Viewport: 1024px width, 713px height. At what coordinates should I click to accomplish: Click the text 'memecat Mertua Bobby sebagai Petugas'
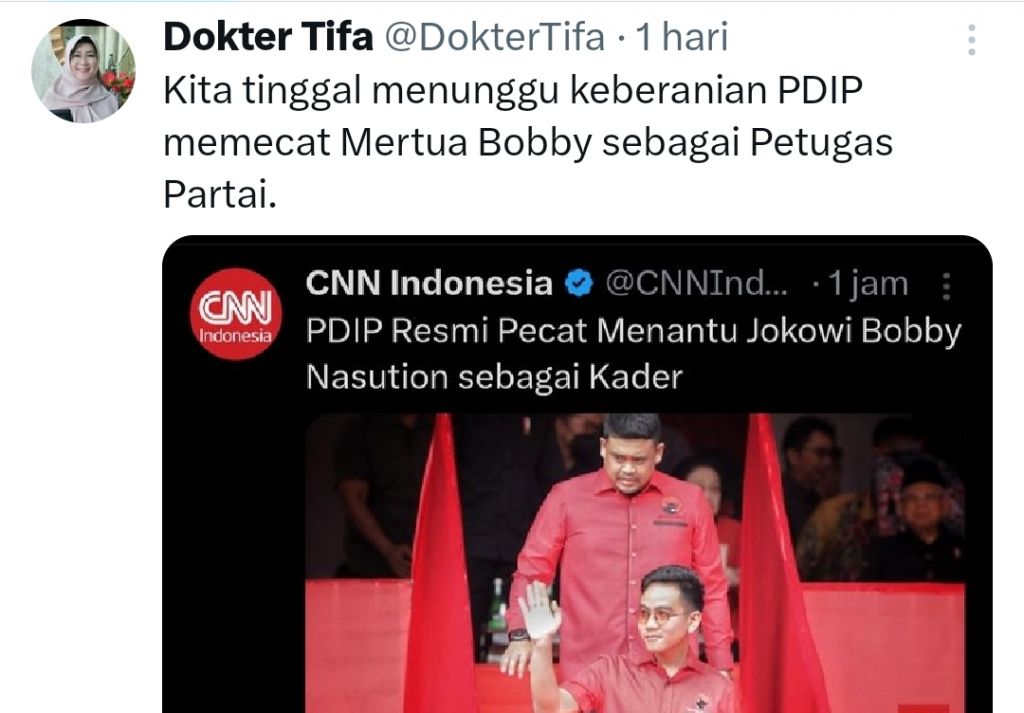pyautogui.click(x=528, y=142)
